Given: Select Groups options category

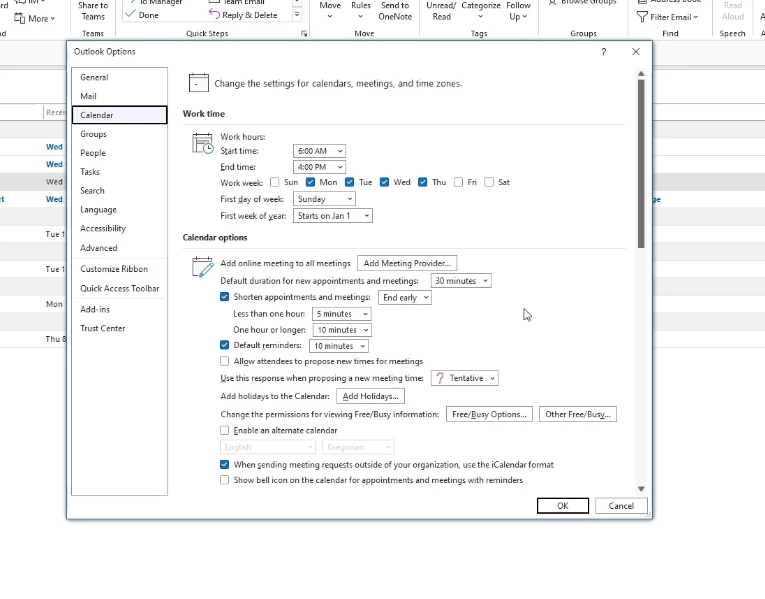Looking at the screenshot, I should (x=120, y=134).
